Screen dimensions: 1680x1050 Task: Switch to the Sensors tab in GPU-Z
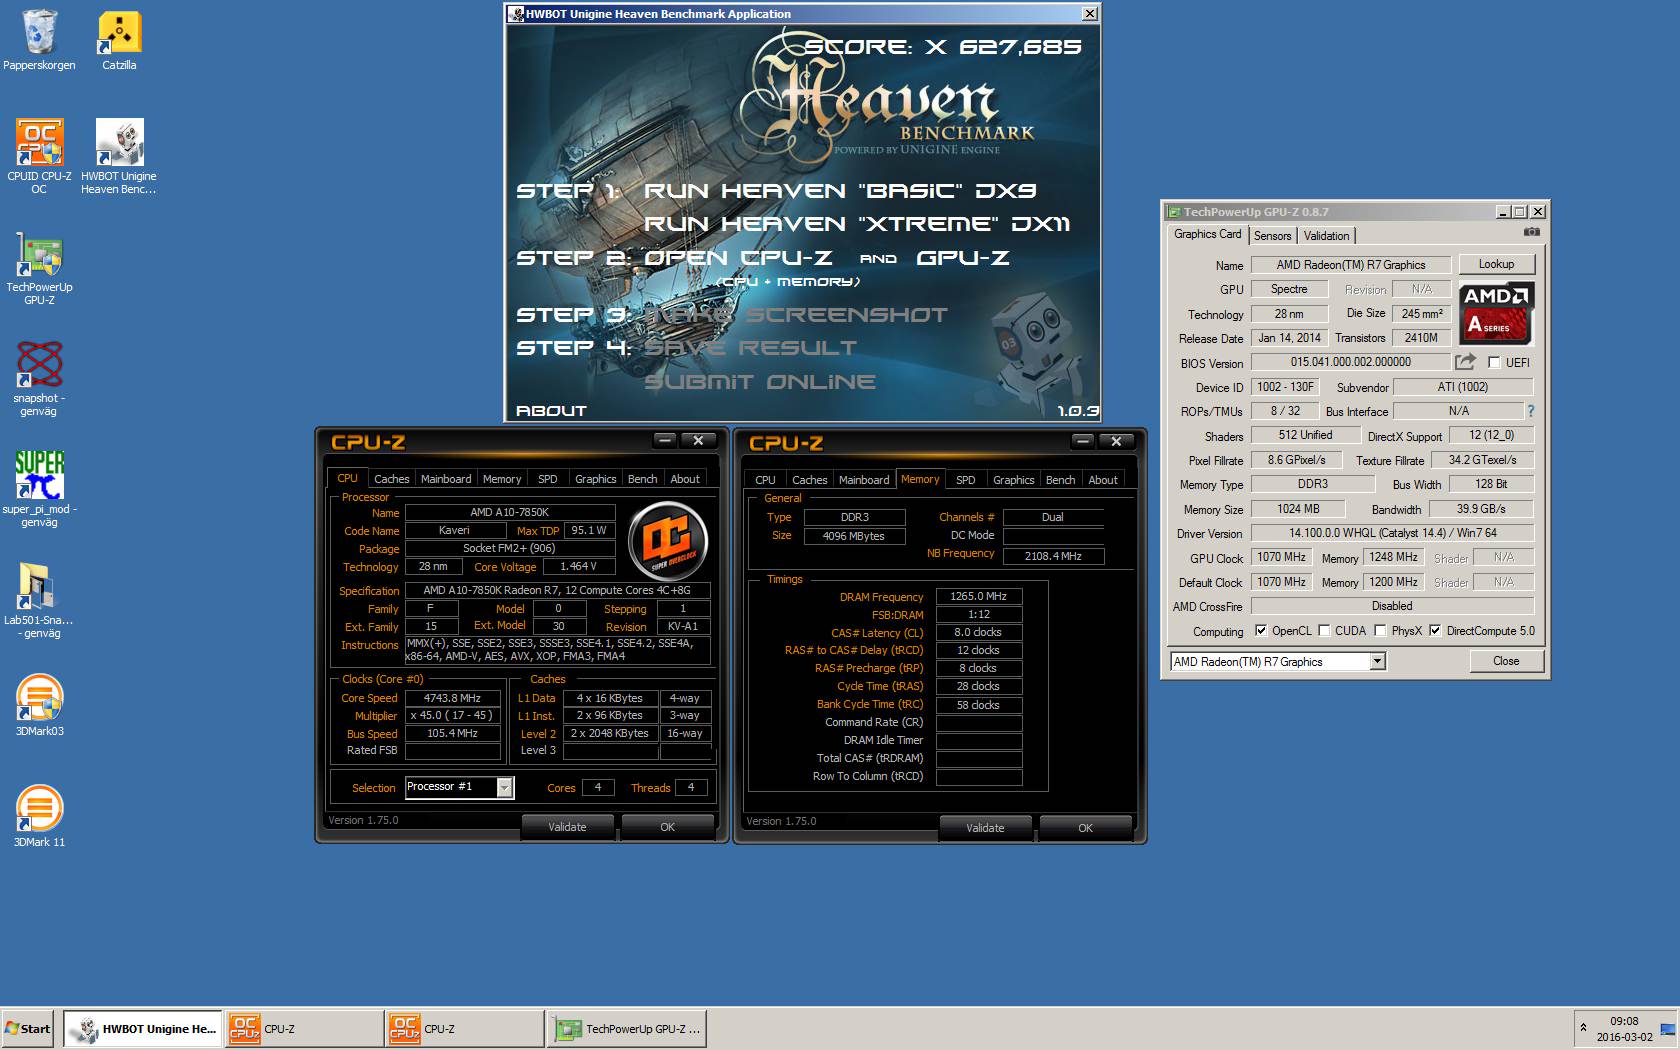[x=1272, y=236]
